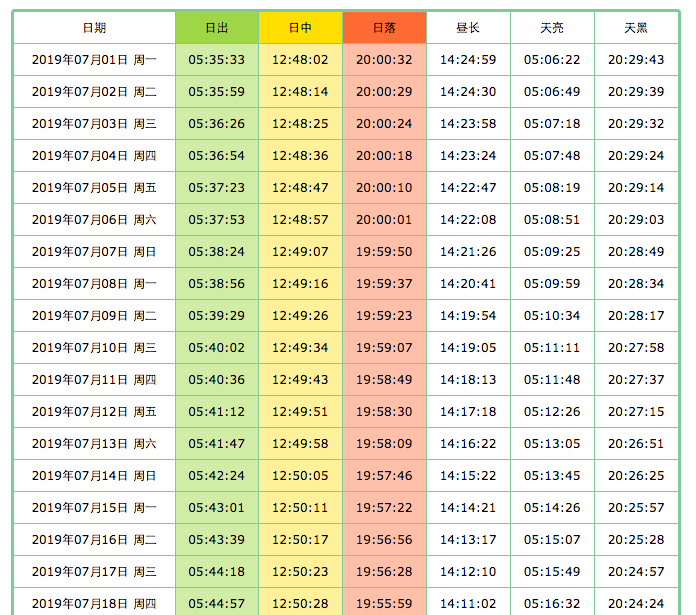Click the yellow 日中 column header
This screenshot has height=615, width=696.
pos(301,28)
